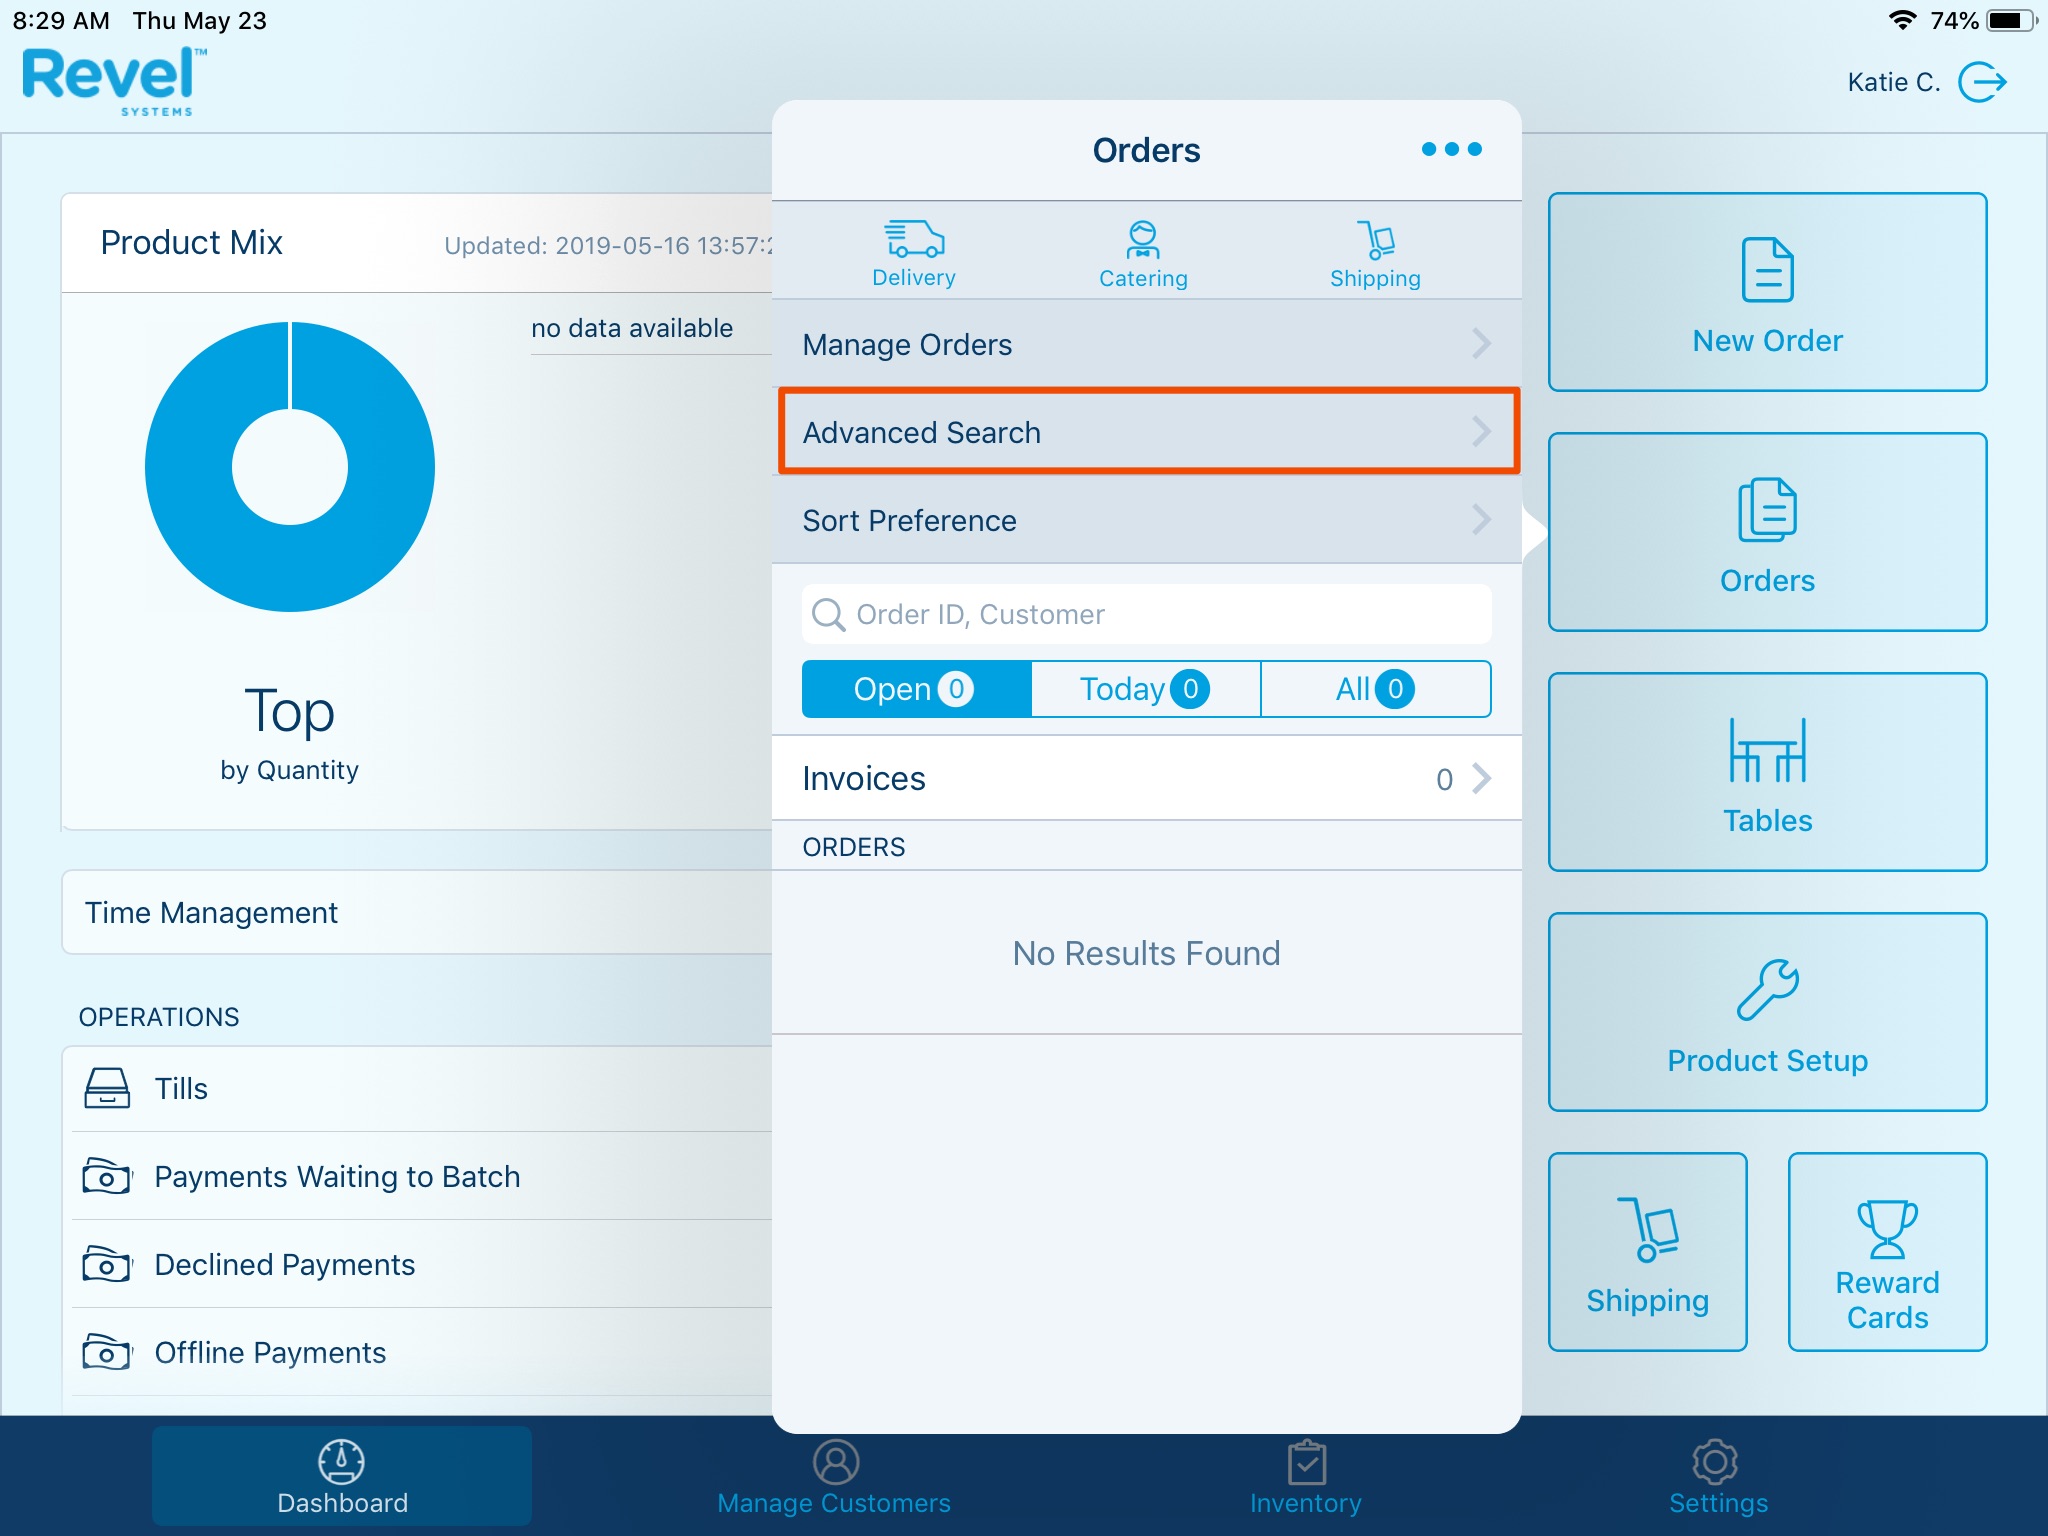Go to Manage Customers tab
This screenshot has width=2048, height=1536.
pyautogui.click(x=834, y=1477)
